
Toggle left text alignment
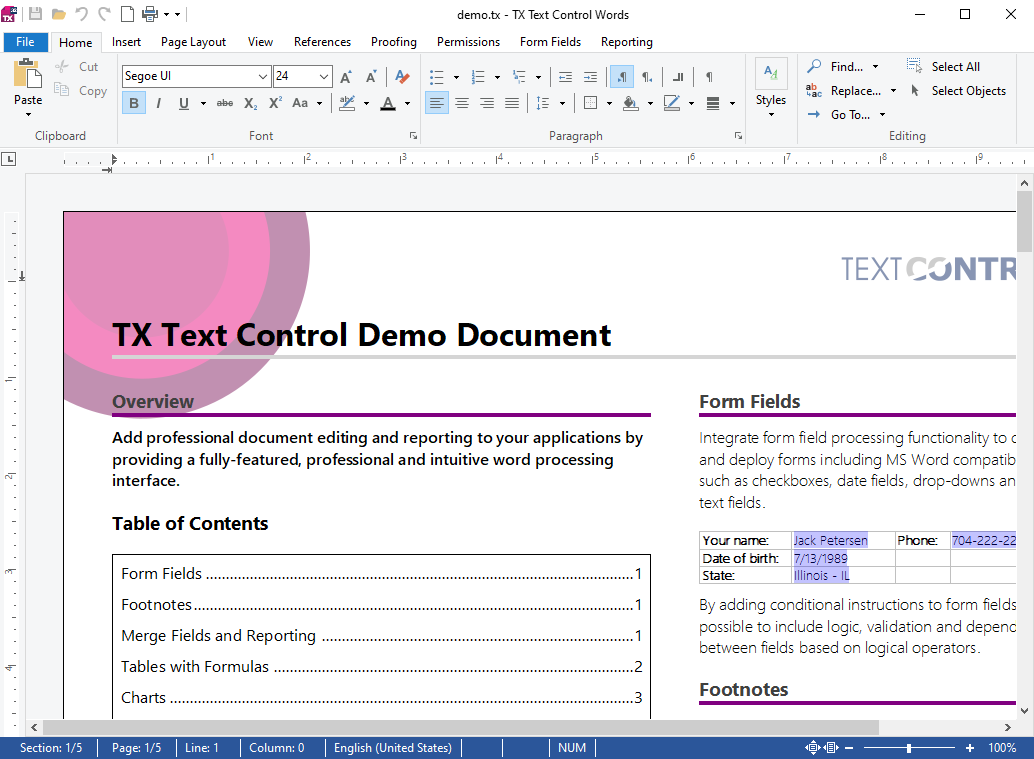click(x=436, y=103)
